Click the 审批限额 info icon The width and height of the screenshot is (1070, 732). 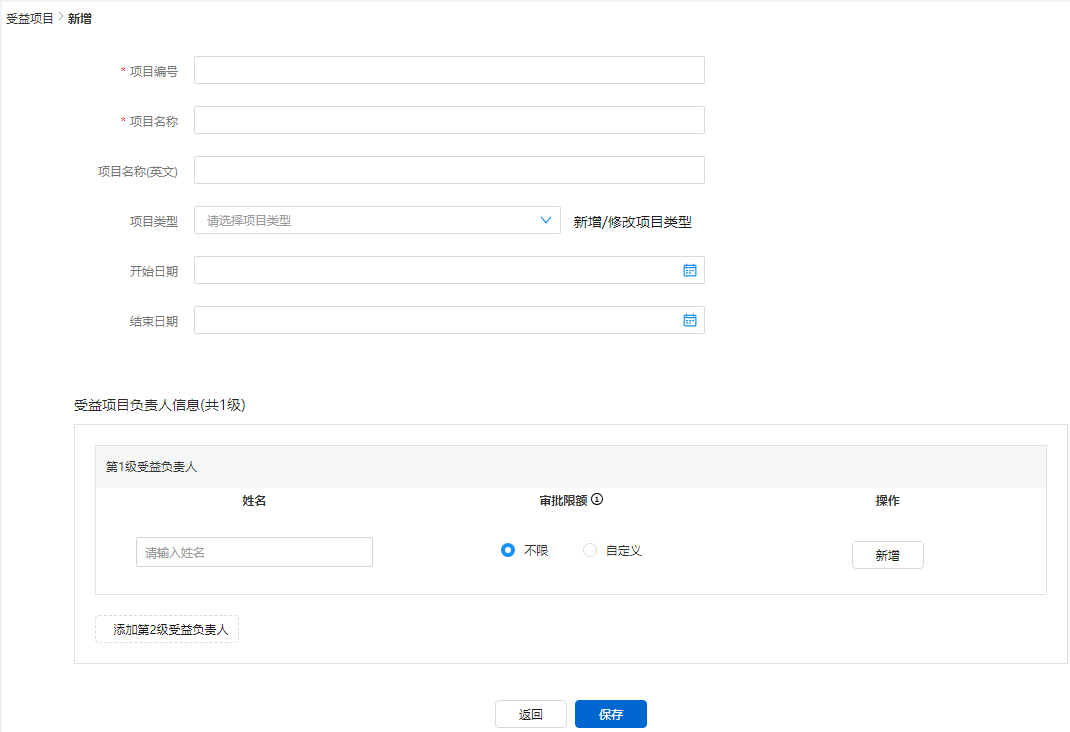[597, 499]
